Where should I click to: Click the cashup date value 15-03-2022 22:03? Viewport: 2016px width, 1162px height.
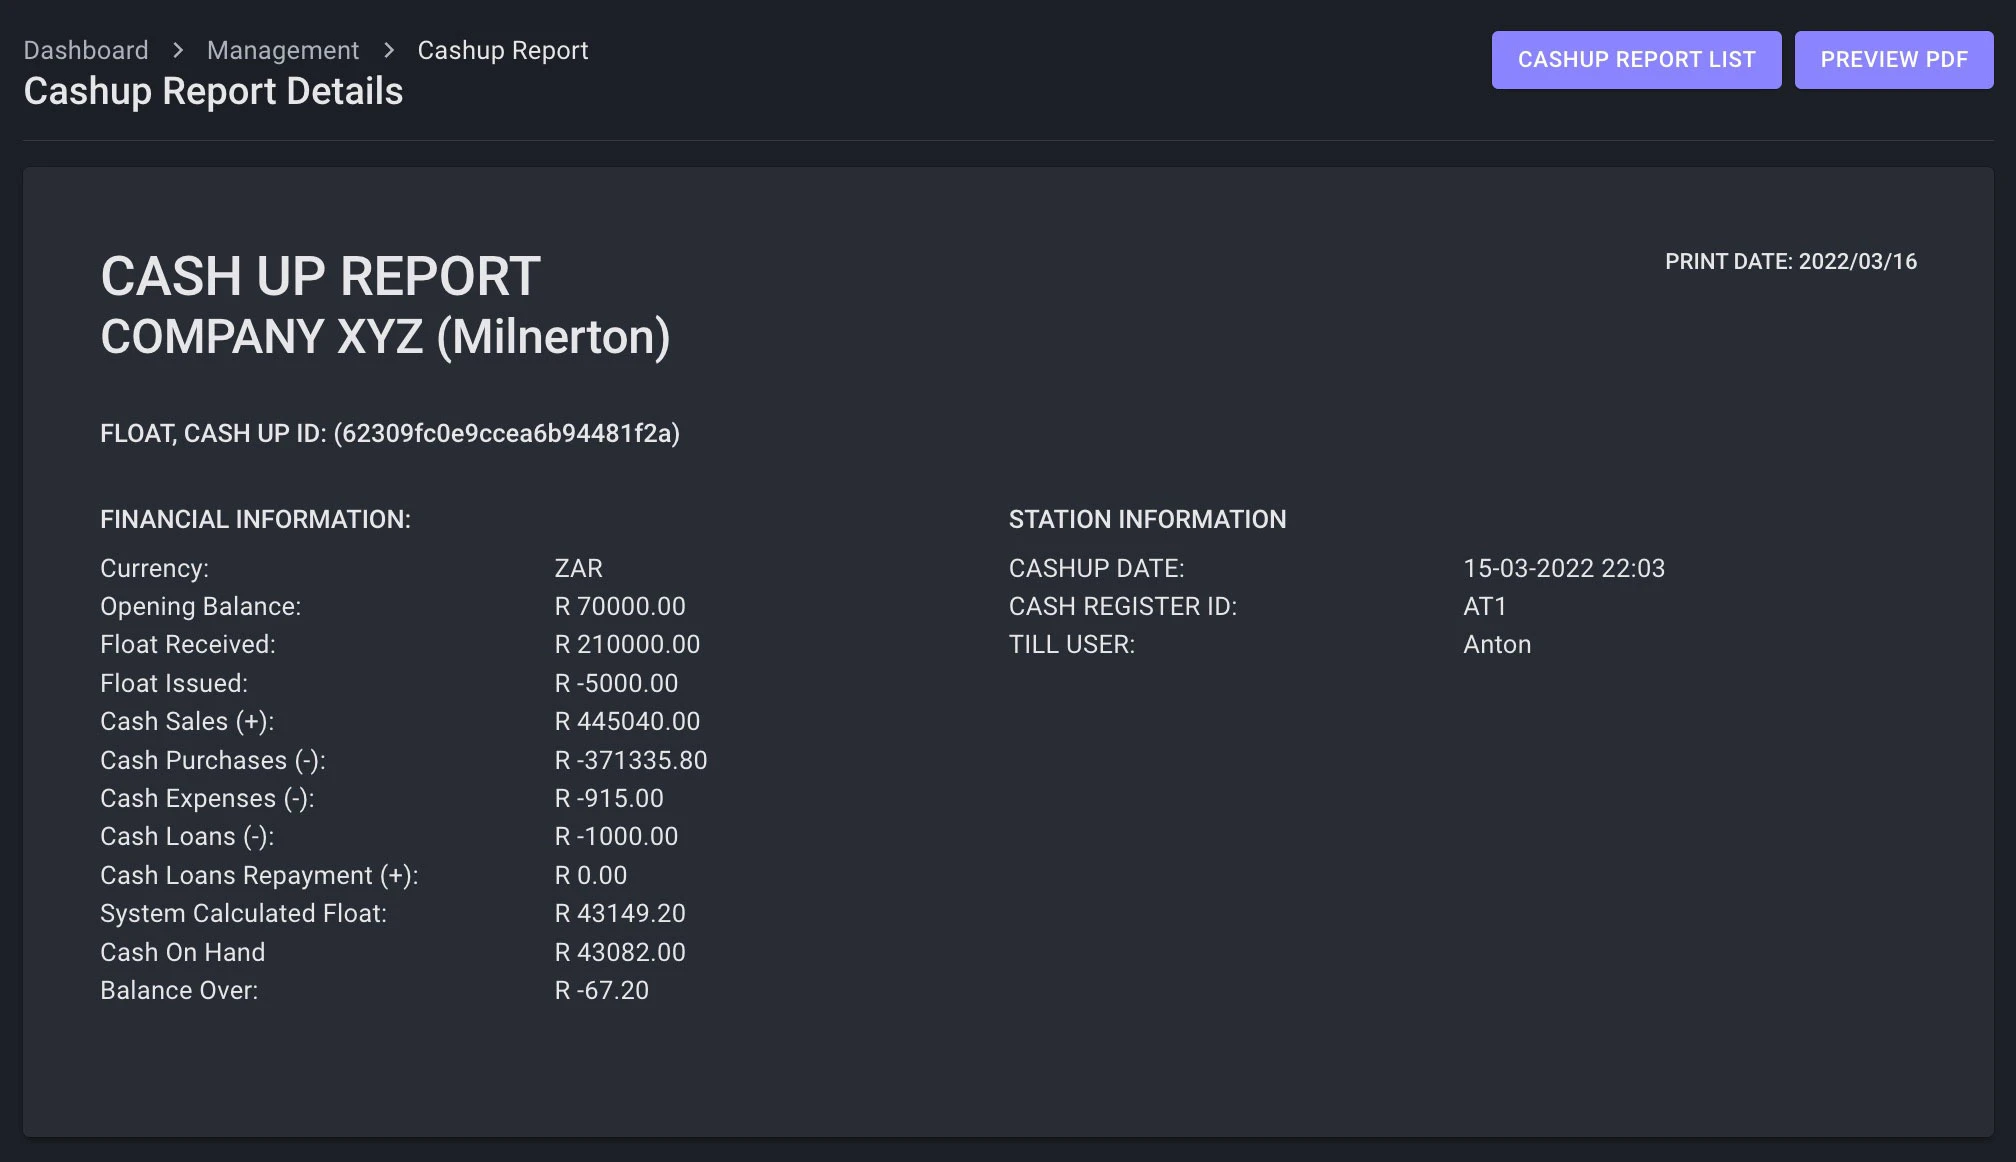1564,568
